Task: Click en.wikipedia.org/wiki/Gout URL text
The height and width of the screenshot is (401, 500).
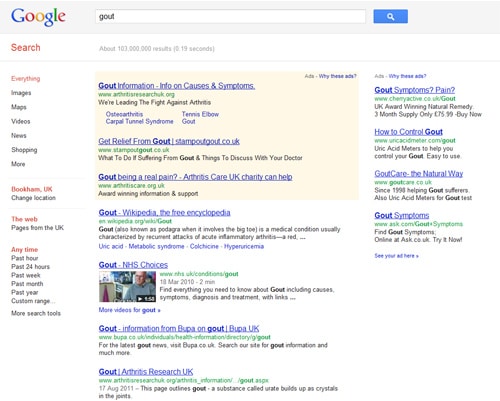Action: click(135, 221)
